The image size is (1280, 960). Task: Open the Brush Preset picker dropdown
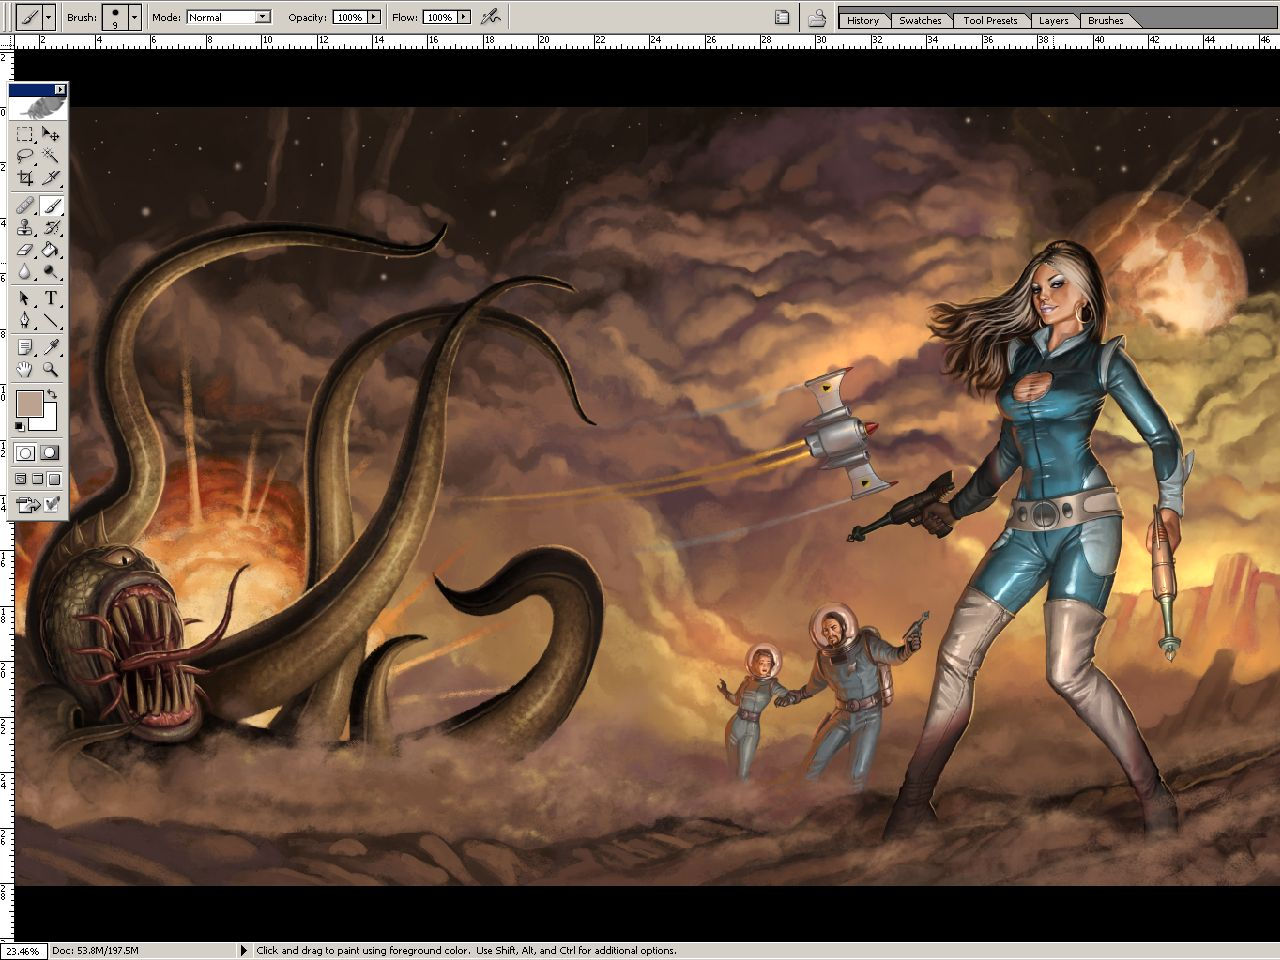tap(134, 17)
